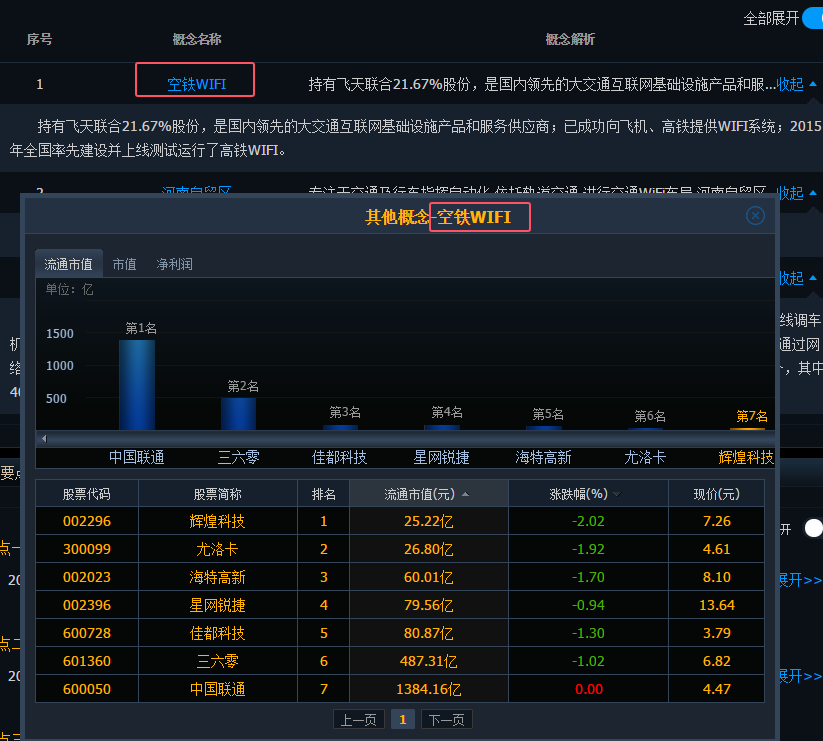Select 尤洛卡 in table
Screen dimensions: 823x741
coord(217,549)
